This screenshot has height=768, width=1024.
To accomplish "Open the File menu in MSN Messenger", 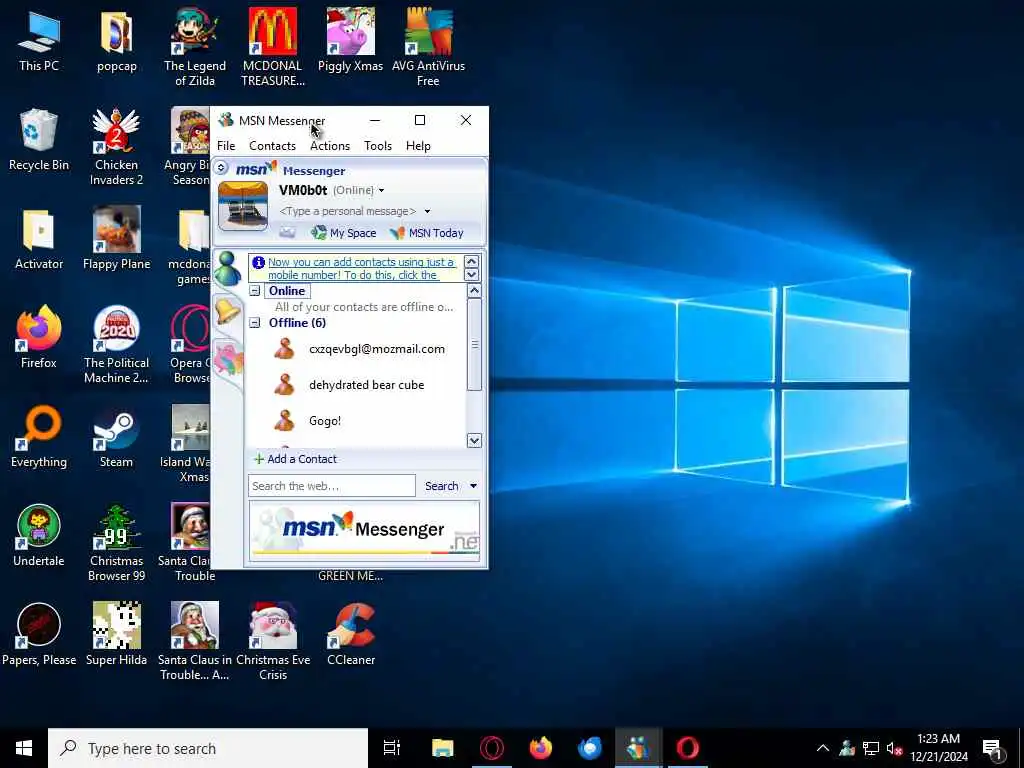I will coord(226,146).
